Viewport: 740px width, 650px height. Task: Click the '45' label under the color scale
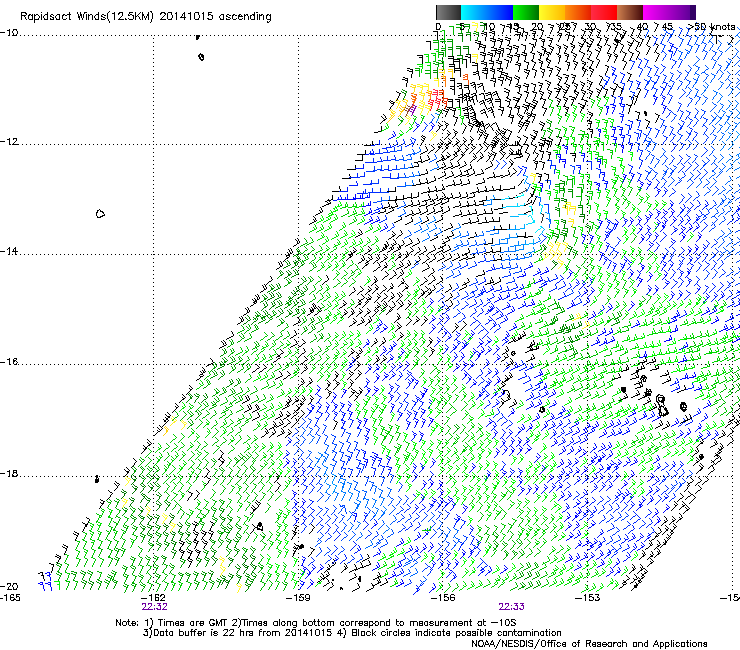(667, 27)
